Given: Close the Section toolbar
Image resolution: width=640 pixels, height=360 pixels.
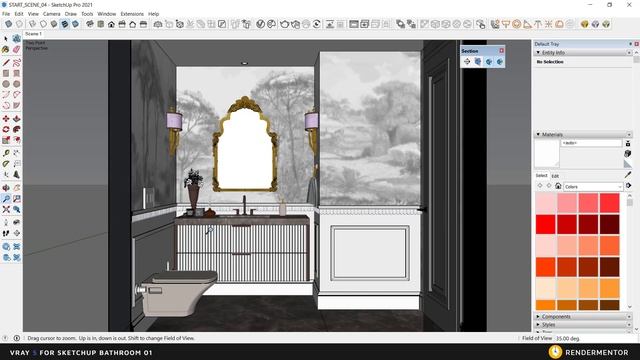Looking at the screenshot, I should (502, 51).
